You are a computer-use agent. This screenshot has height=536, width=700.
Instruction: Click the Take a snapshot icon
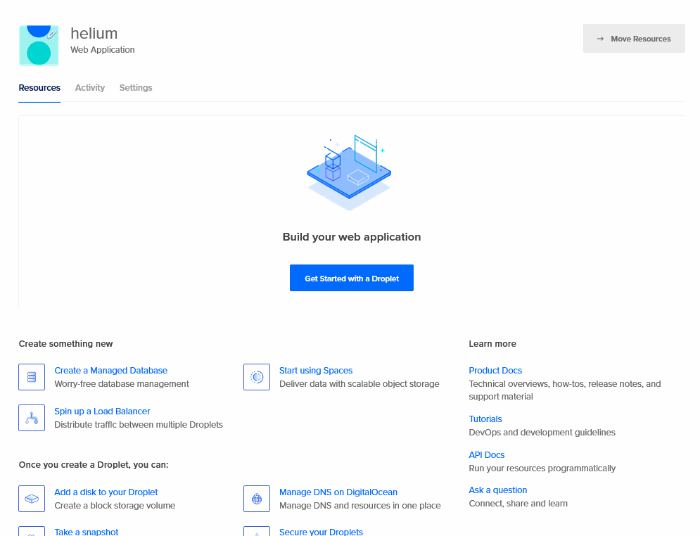(x=32, y=531)
